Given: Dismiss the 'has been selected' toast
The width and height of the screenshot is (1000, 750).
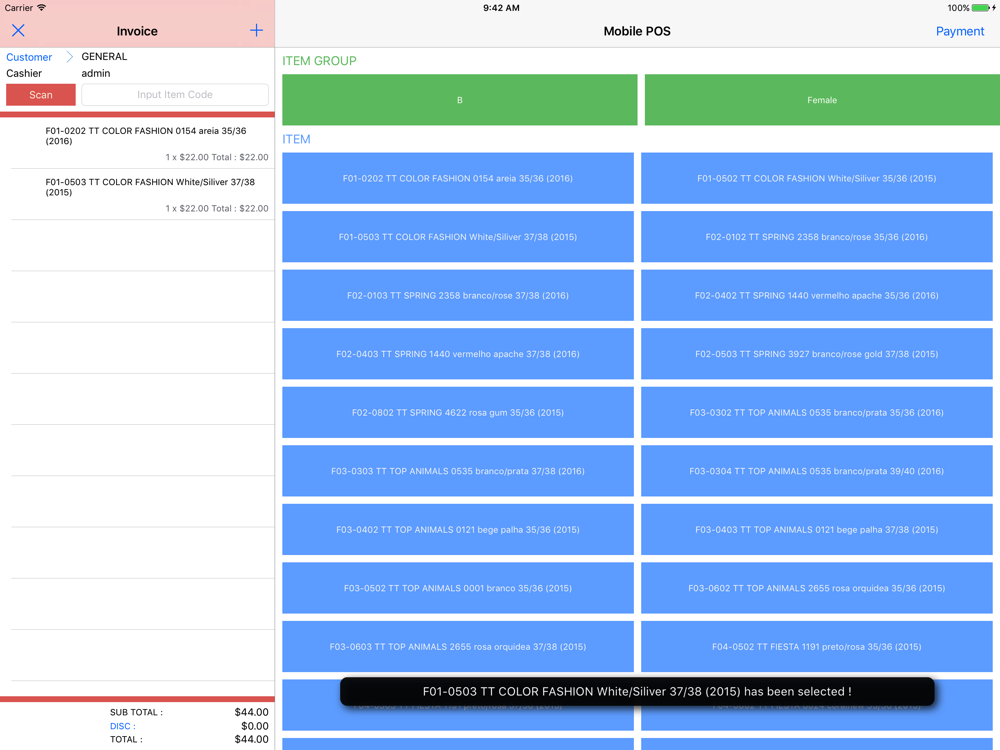Looking at the screenshot, I should (637, 691).
